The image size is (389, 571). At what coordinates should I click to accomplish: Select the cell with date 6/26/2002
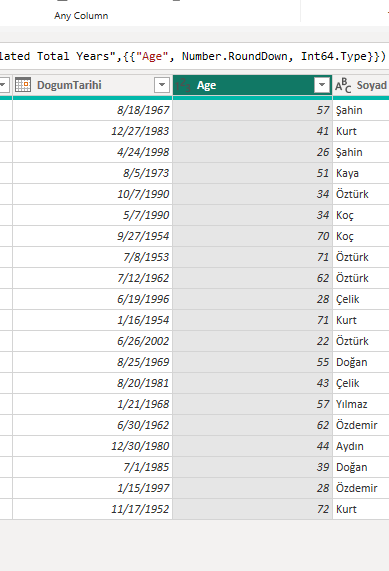93,341
